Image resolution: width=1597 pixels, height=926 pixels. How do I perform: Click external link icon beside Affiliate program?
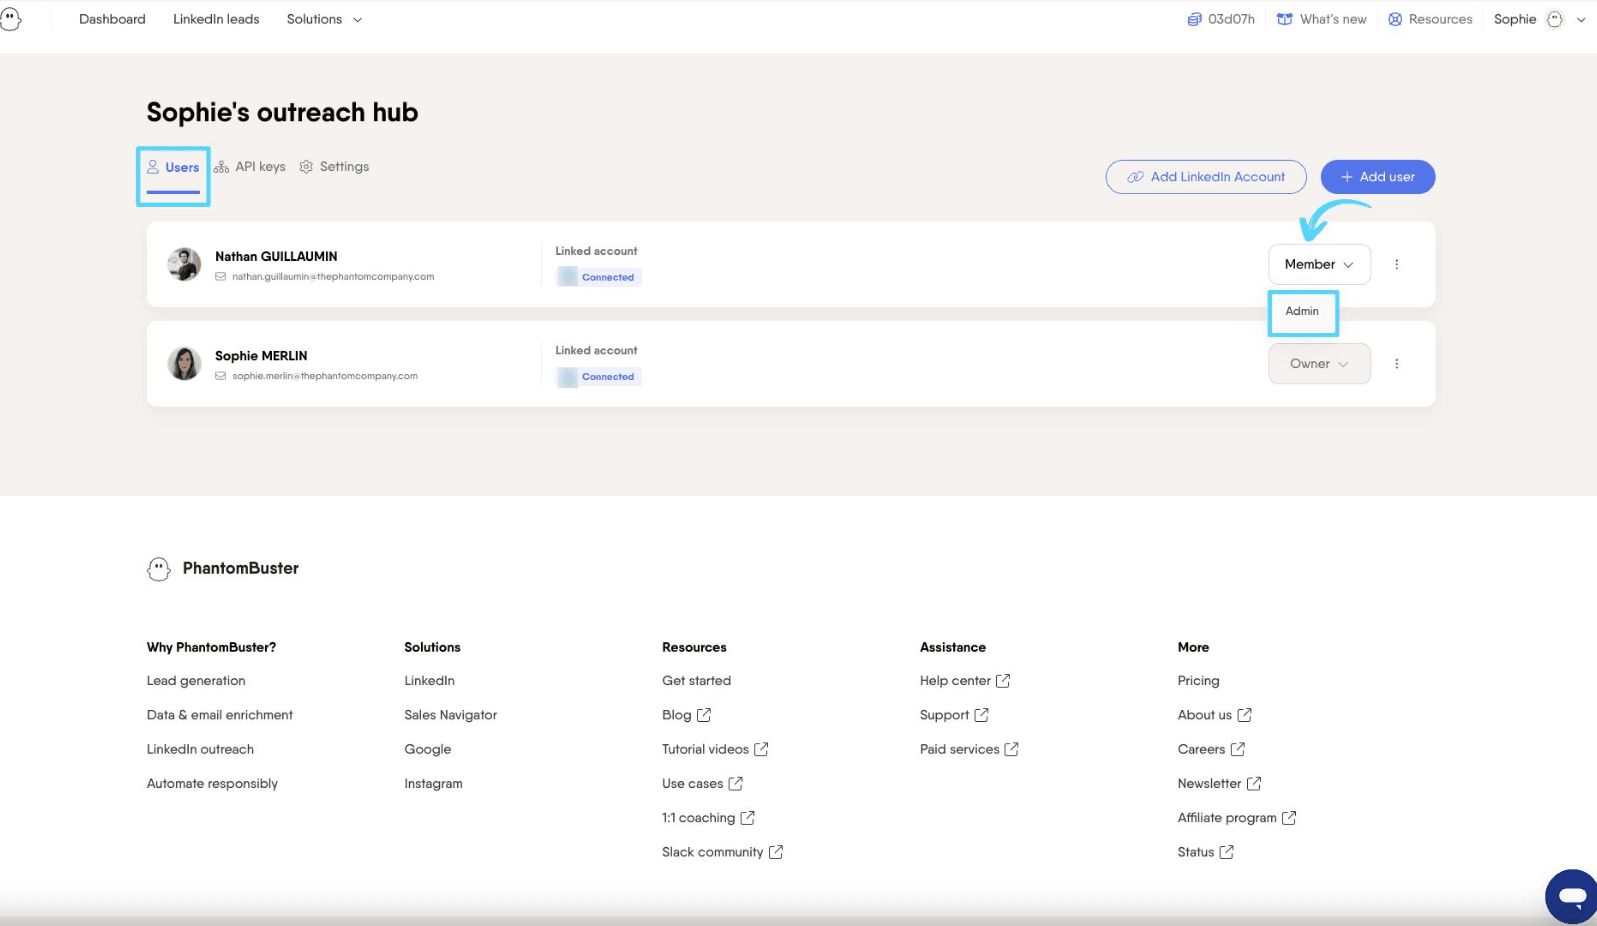pyautogui.click(x=1289, y=818)
